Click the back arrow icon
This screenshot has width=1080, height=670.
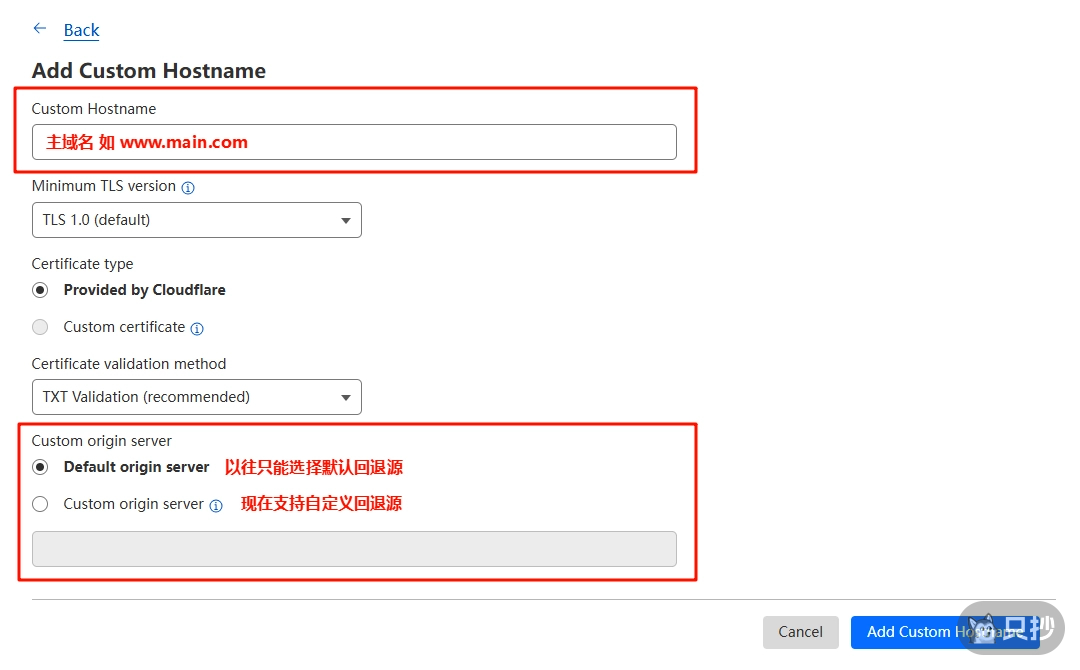pyautogui.click(x=40, y=29)
